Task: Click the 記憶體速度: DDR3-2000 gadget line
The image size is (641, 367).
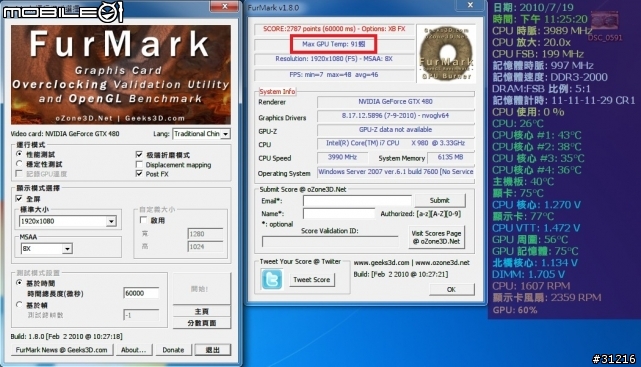Action: tap(550, 77)
